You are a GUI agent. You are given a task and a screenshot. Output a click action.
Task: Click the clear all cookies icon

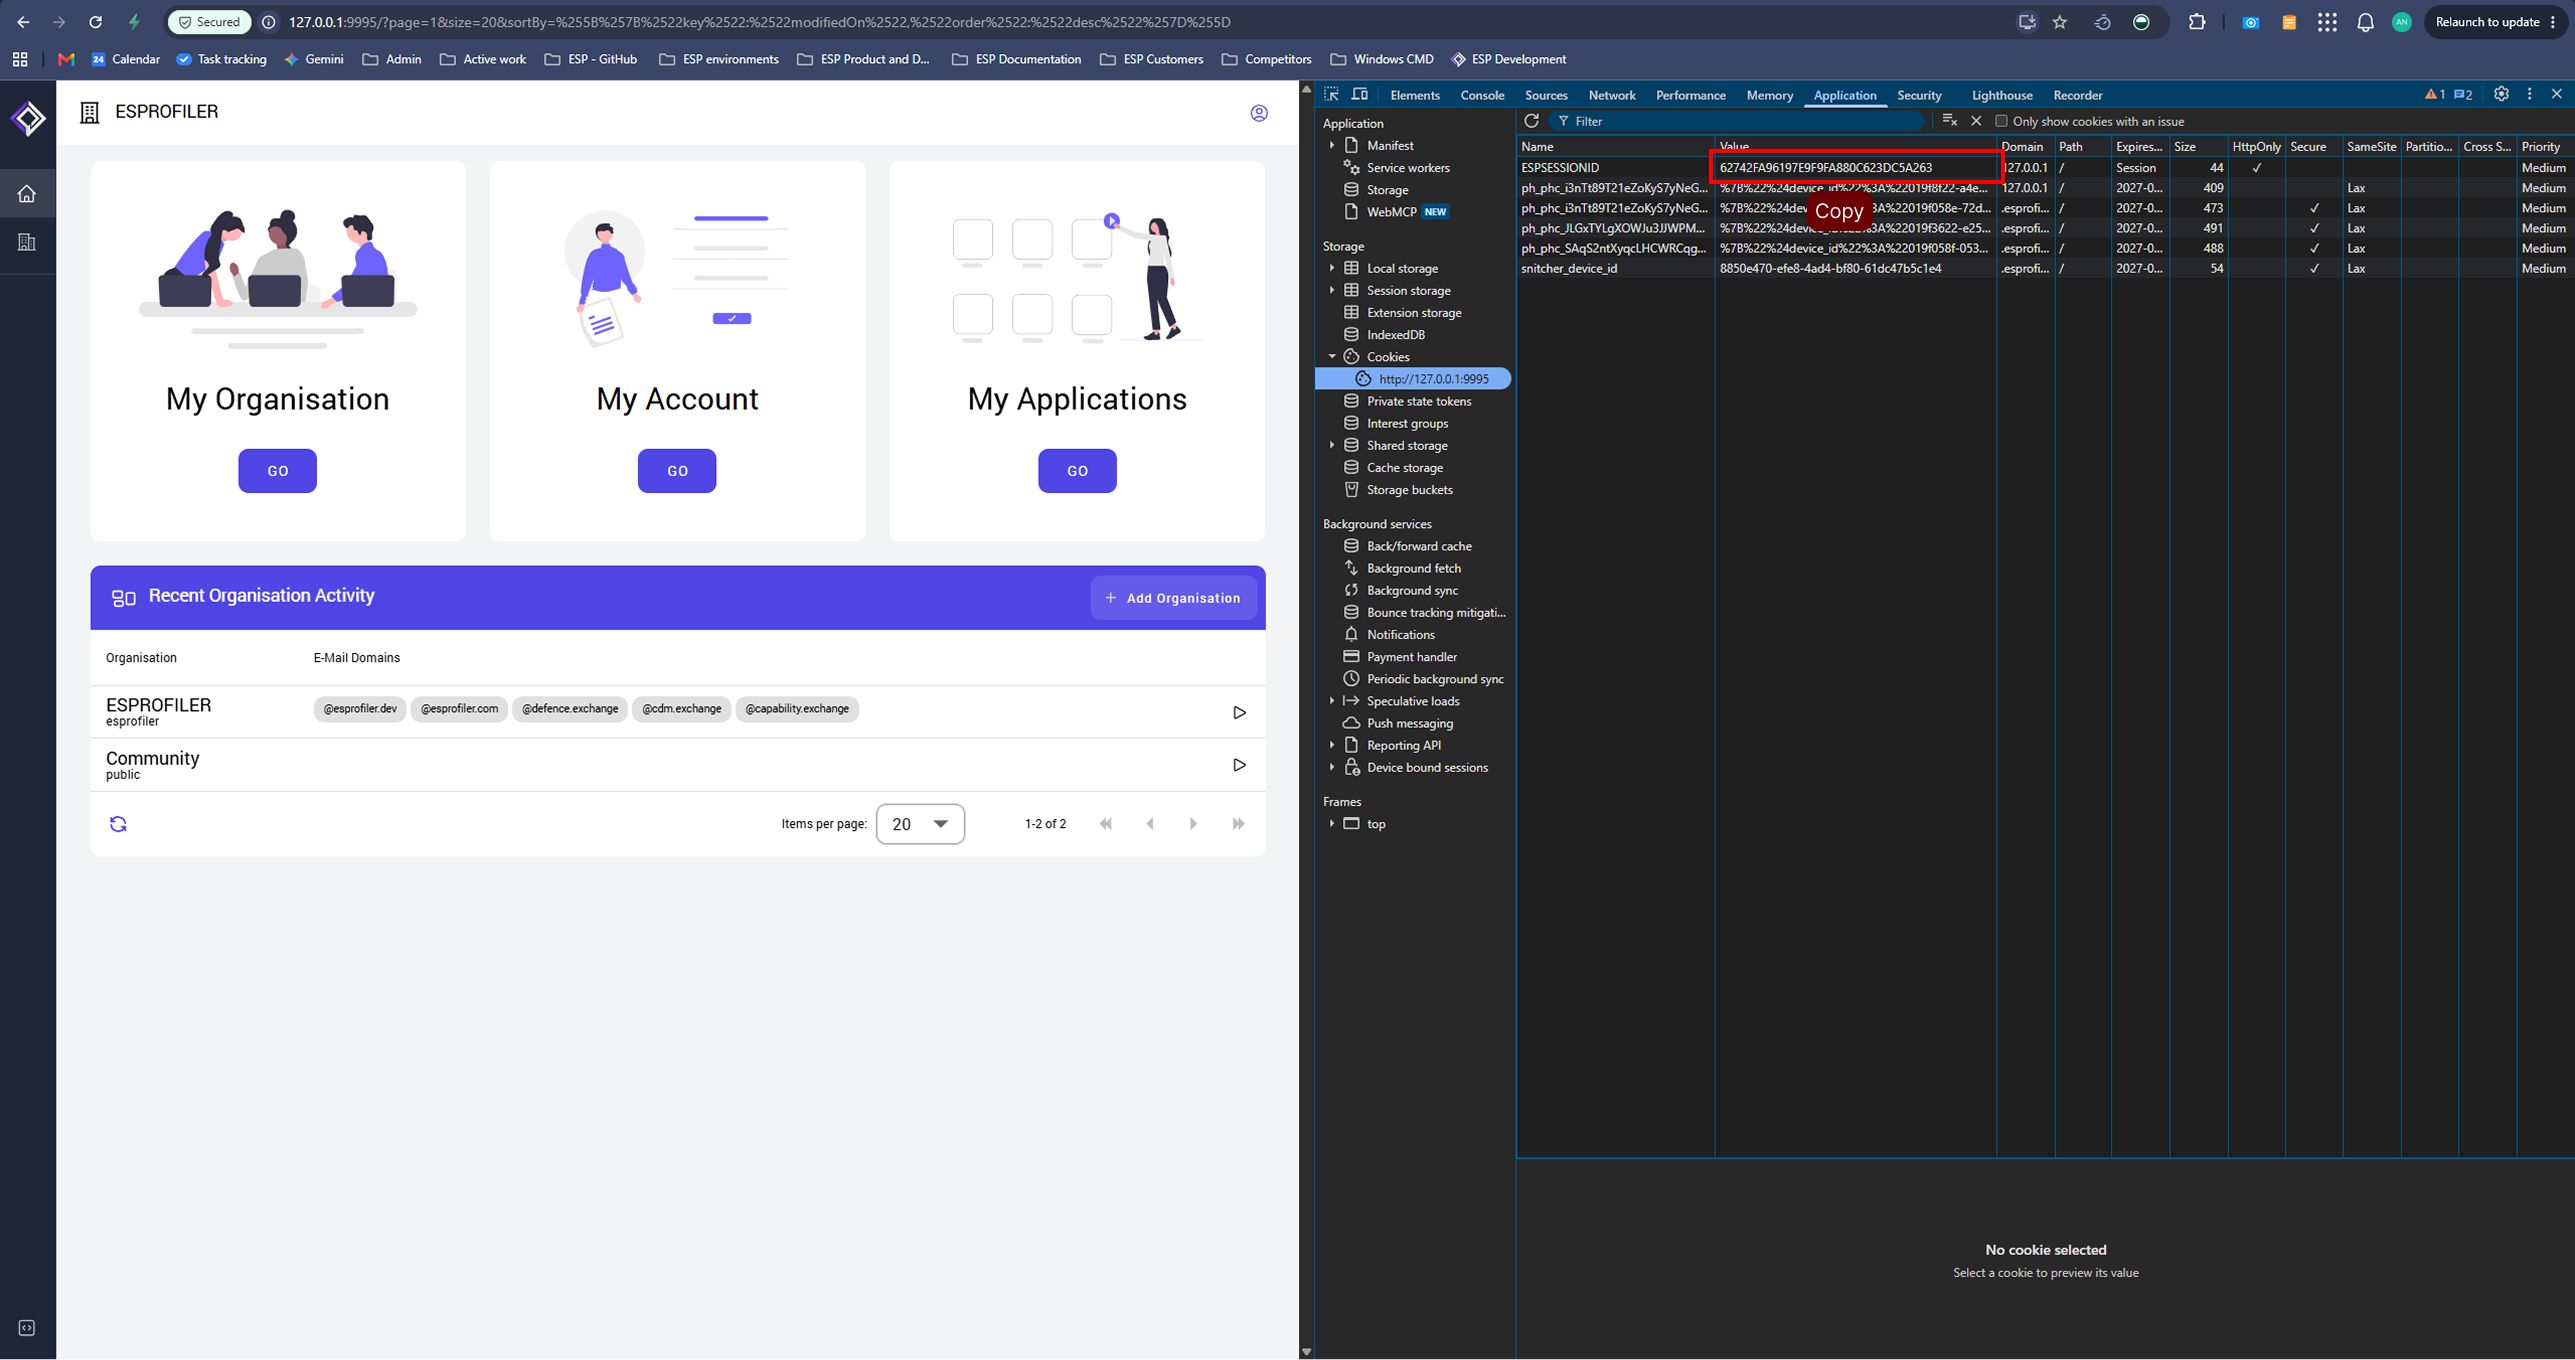click(x=1949, y=121)
